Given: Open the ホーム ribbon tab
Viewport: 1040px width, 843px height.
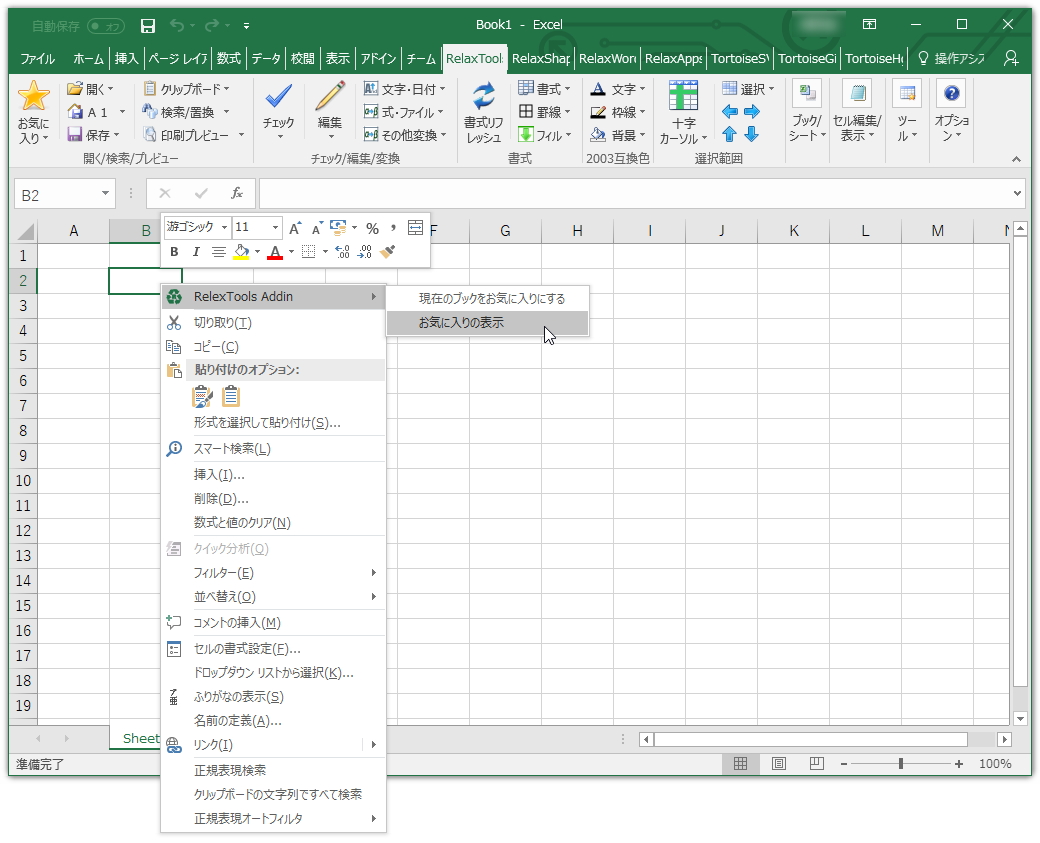Looking at the screenshot, I should point(88,59).
